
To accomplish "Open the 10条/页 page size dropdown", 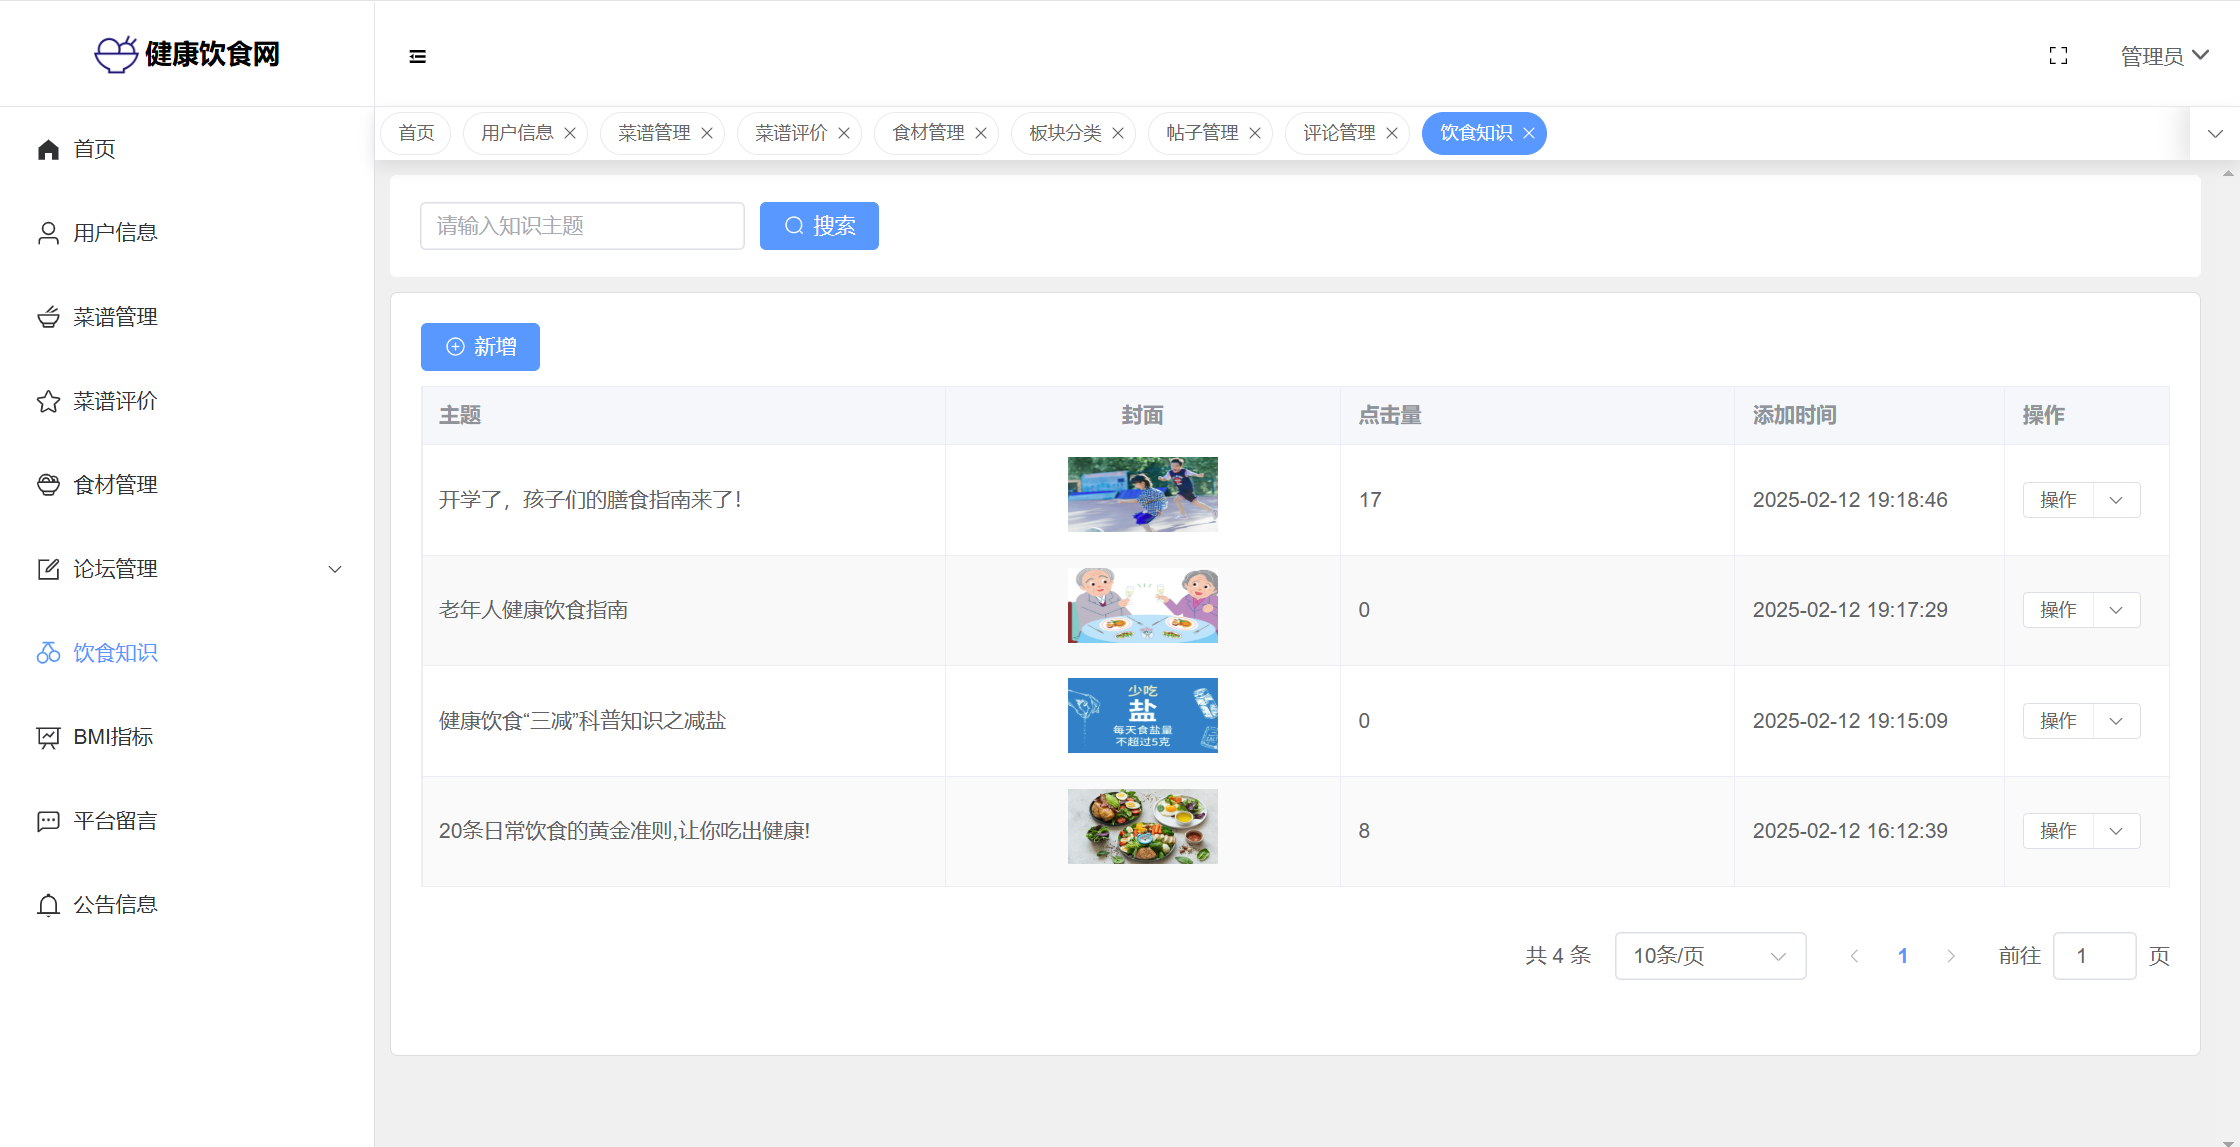I will point(1710,956).
